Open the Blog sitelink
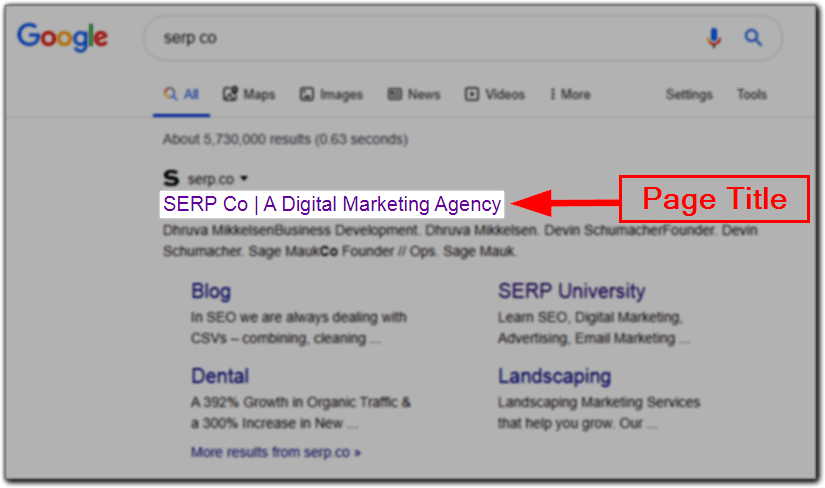Image resolution: width=825 pixels, height=488 pixels. click(x=211, y=291)
